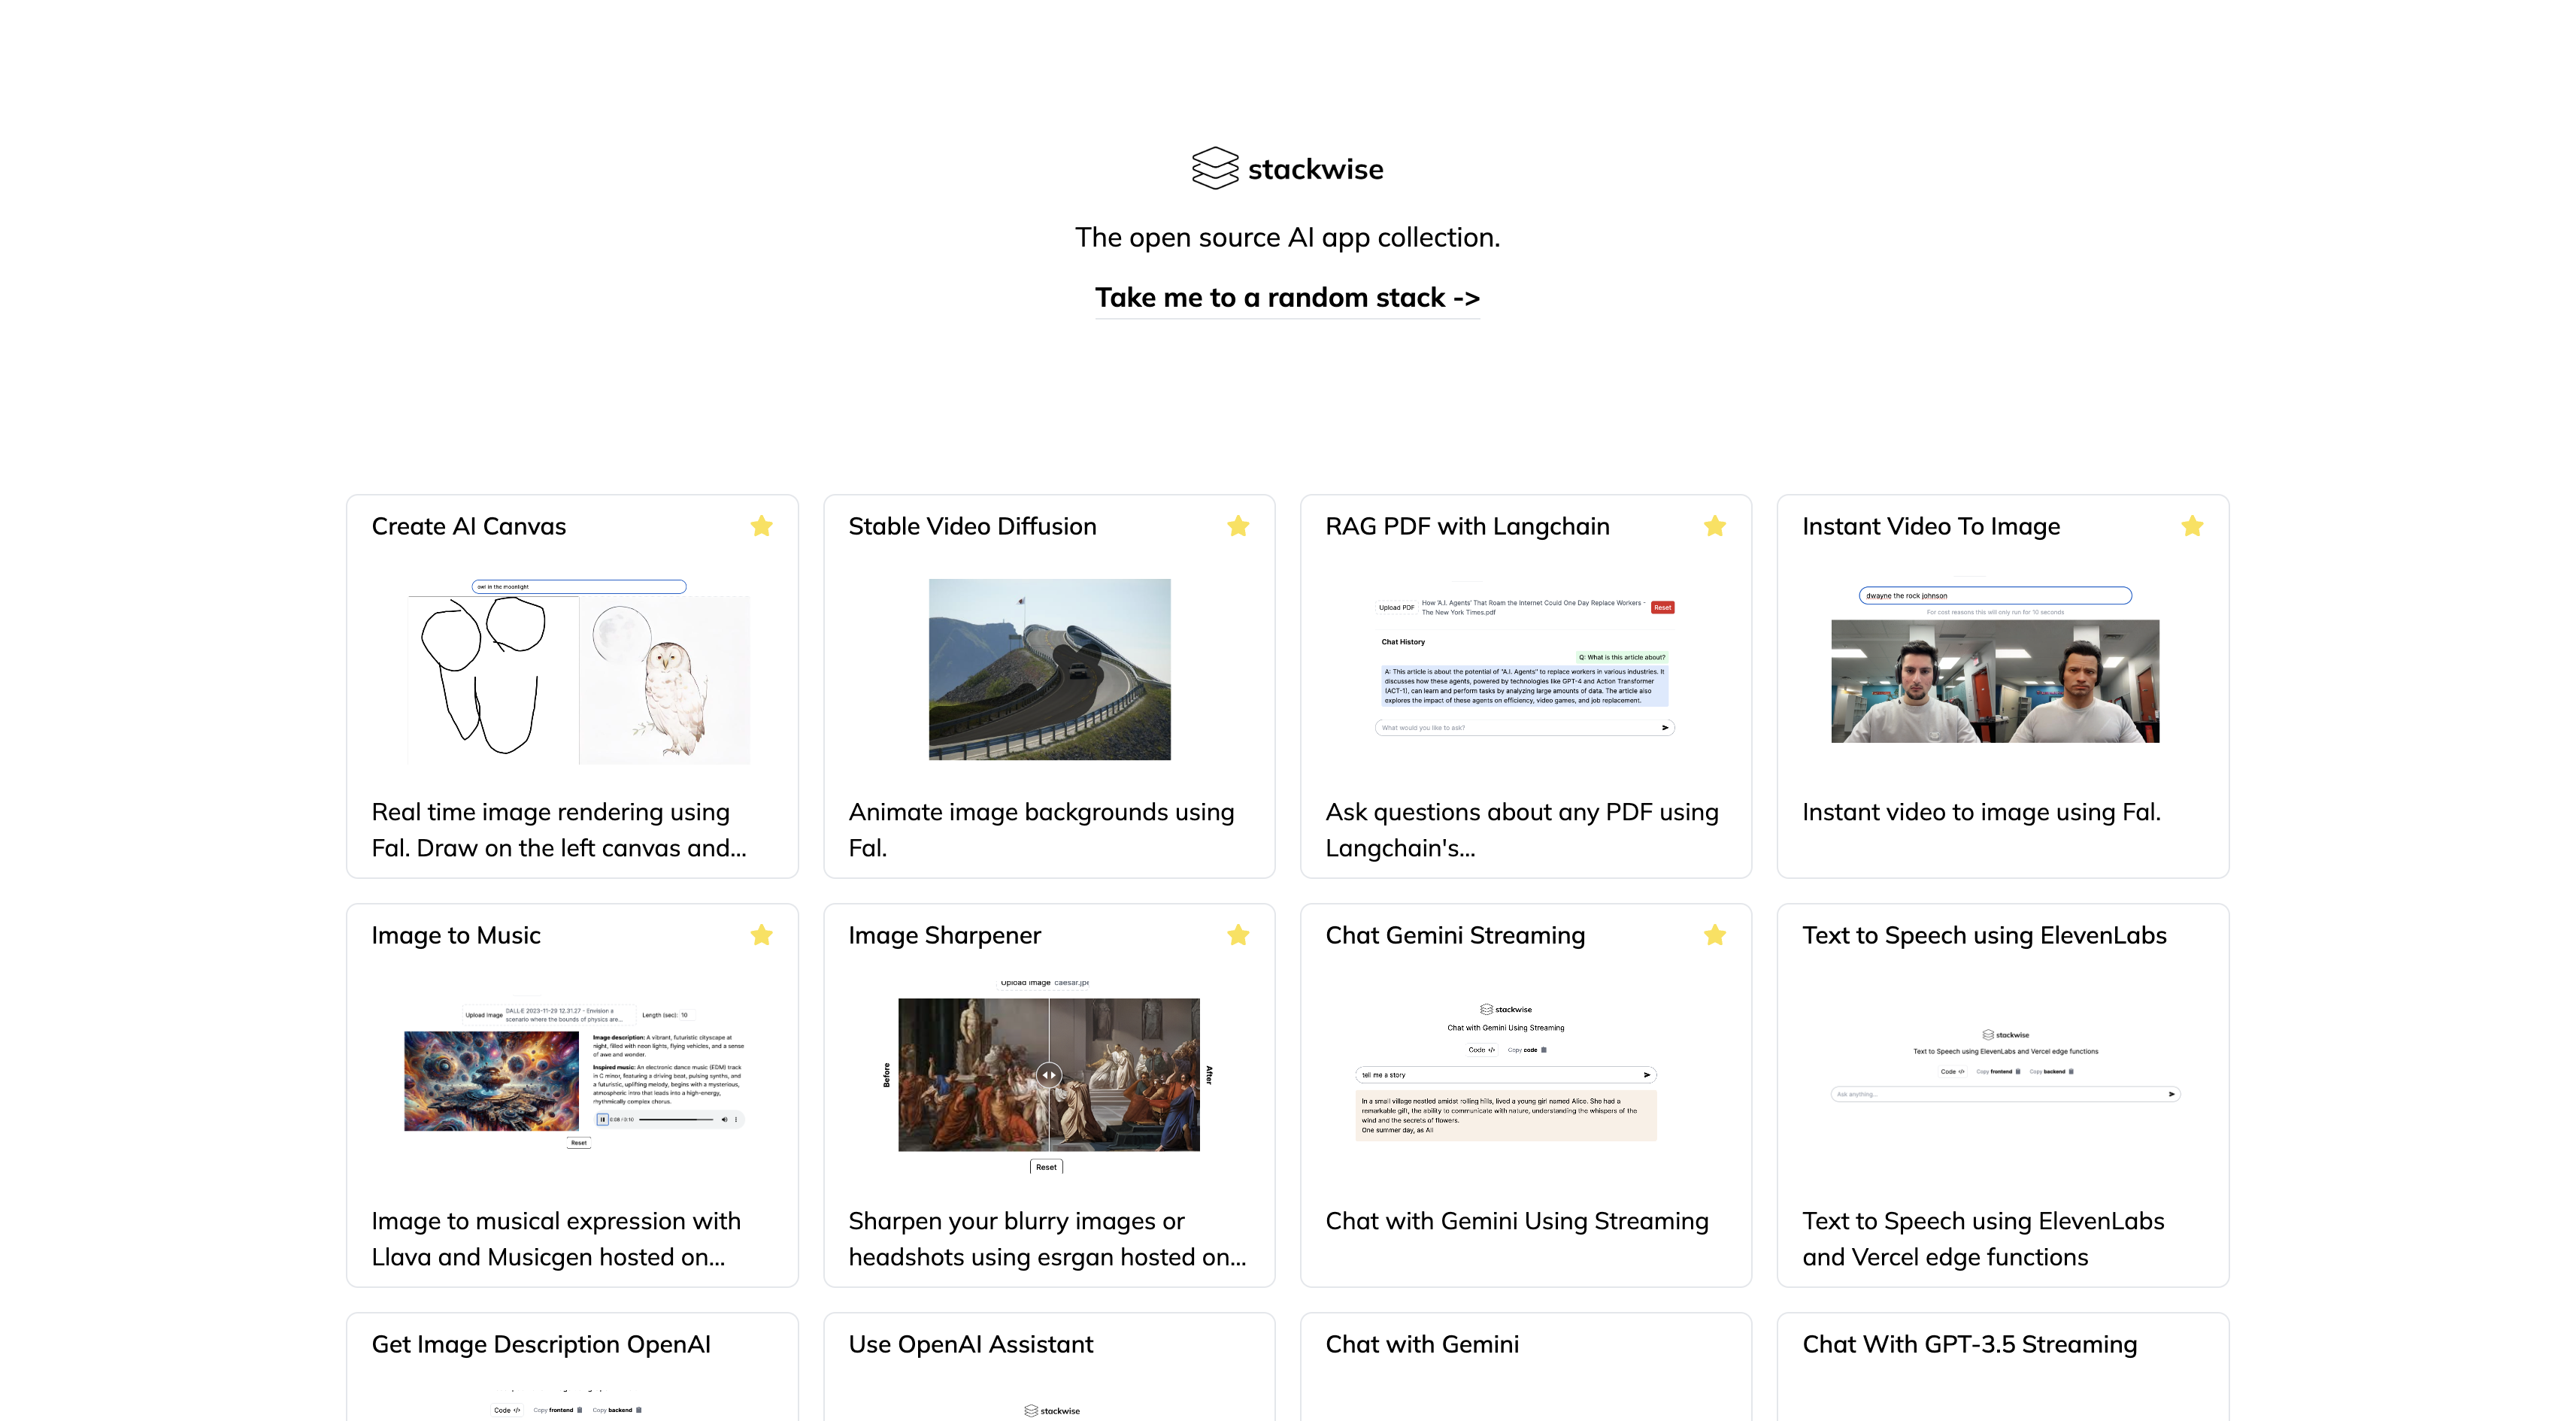Click the star on Chat Gemini Streaming card
Viewport: 2576px width, 1421px height.
1715,935
